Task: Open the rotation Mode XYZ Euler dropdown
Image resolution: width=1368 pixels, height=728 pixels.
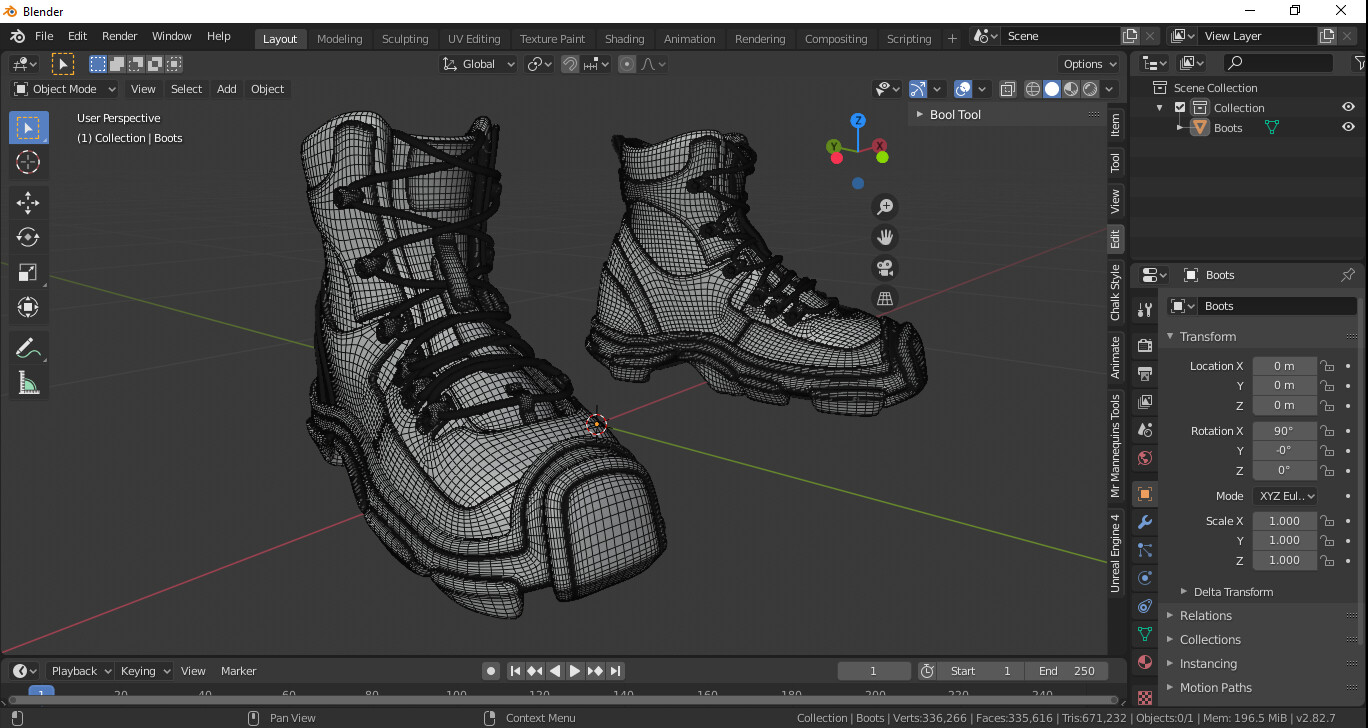Action: (x=1285, y=495)
